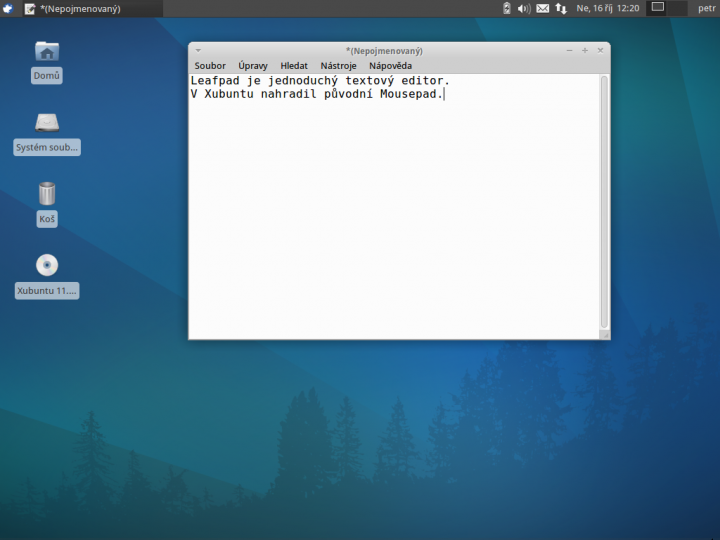Image resolution: width=720 pixels, height=540 pixels.
Task: Maximize the Leafpad window with plus button
Action: point(585,51)
